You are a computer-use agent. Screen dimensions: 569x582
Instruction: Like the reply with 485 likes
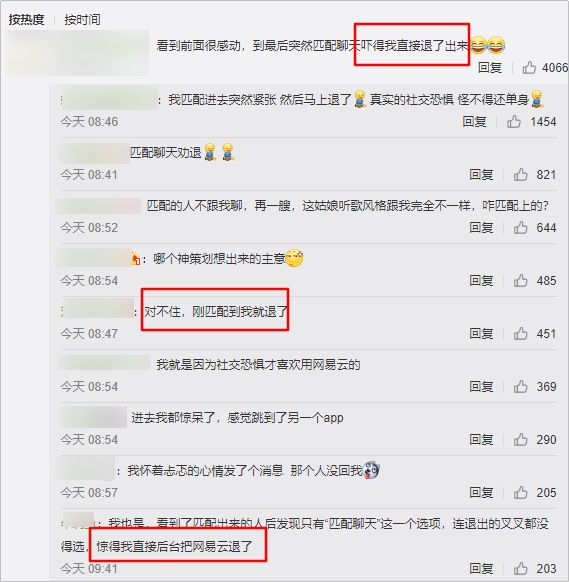coord(520,281)
